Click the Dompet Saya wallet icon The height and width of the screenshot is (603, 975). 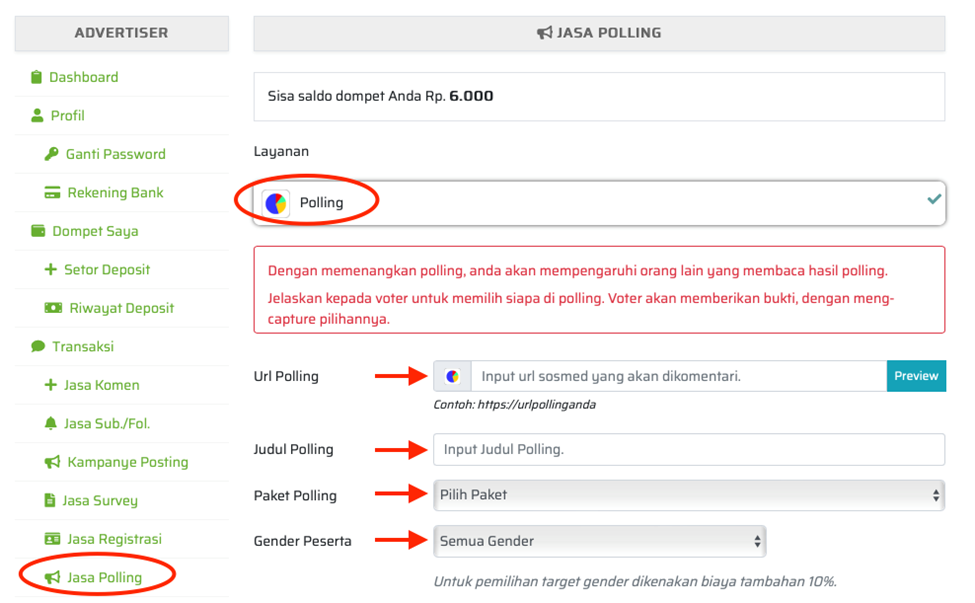click(x=38, y=231)
